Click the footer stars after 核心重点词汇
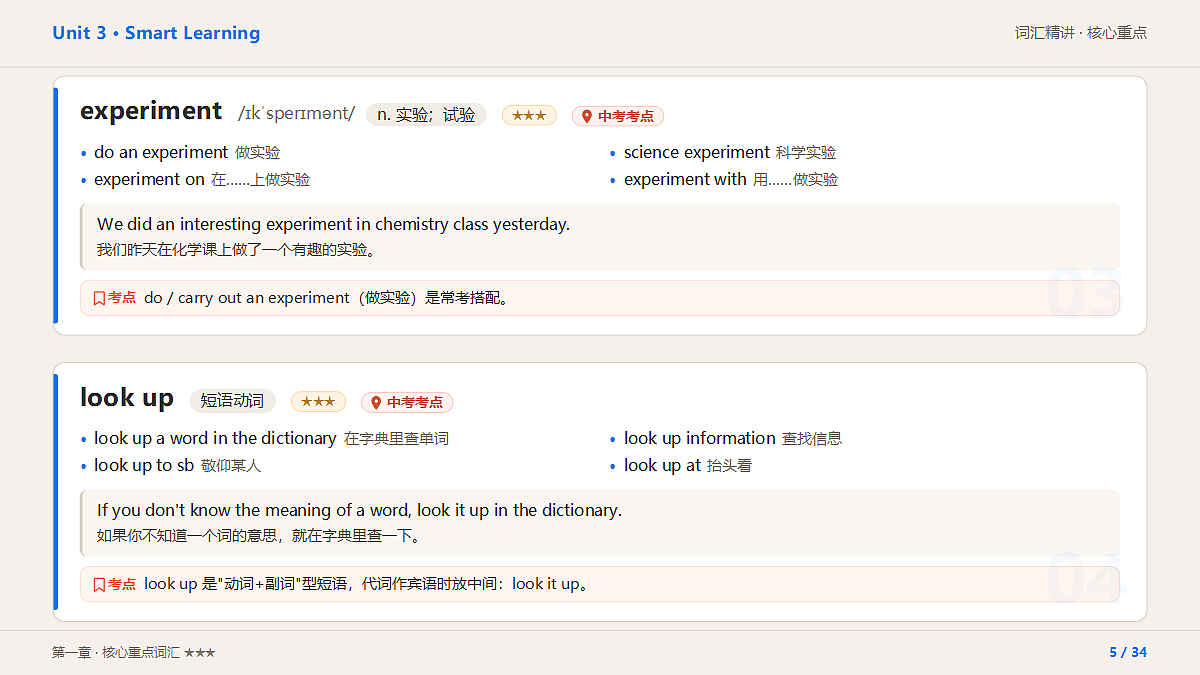This screenshot has height=675, width=1200. click(x=200, y=653)
